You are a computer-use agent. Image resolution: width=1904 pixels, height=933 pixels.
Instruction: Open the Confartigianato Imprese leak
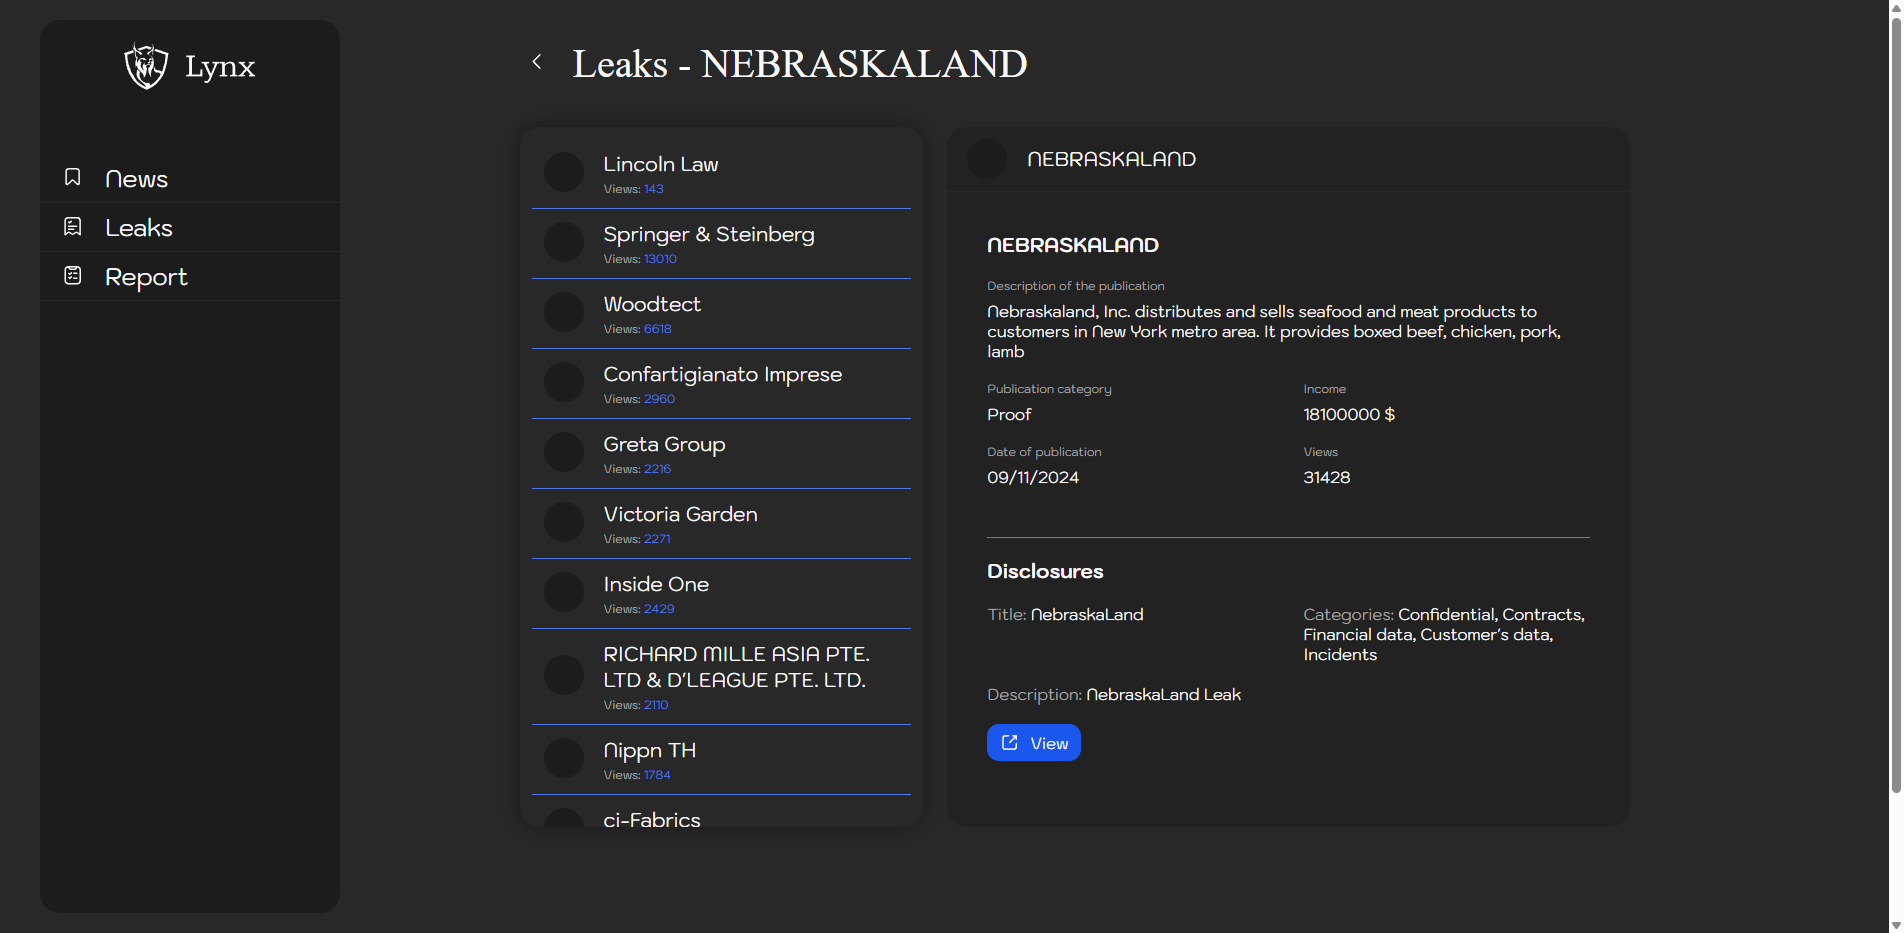[x=722, y=375]
